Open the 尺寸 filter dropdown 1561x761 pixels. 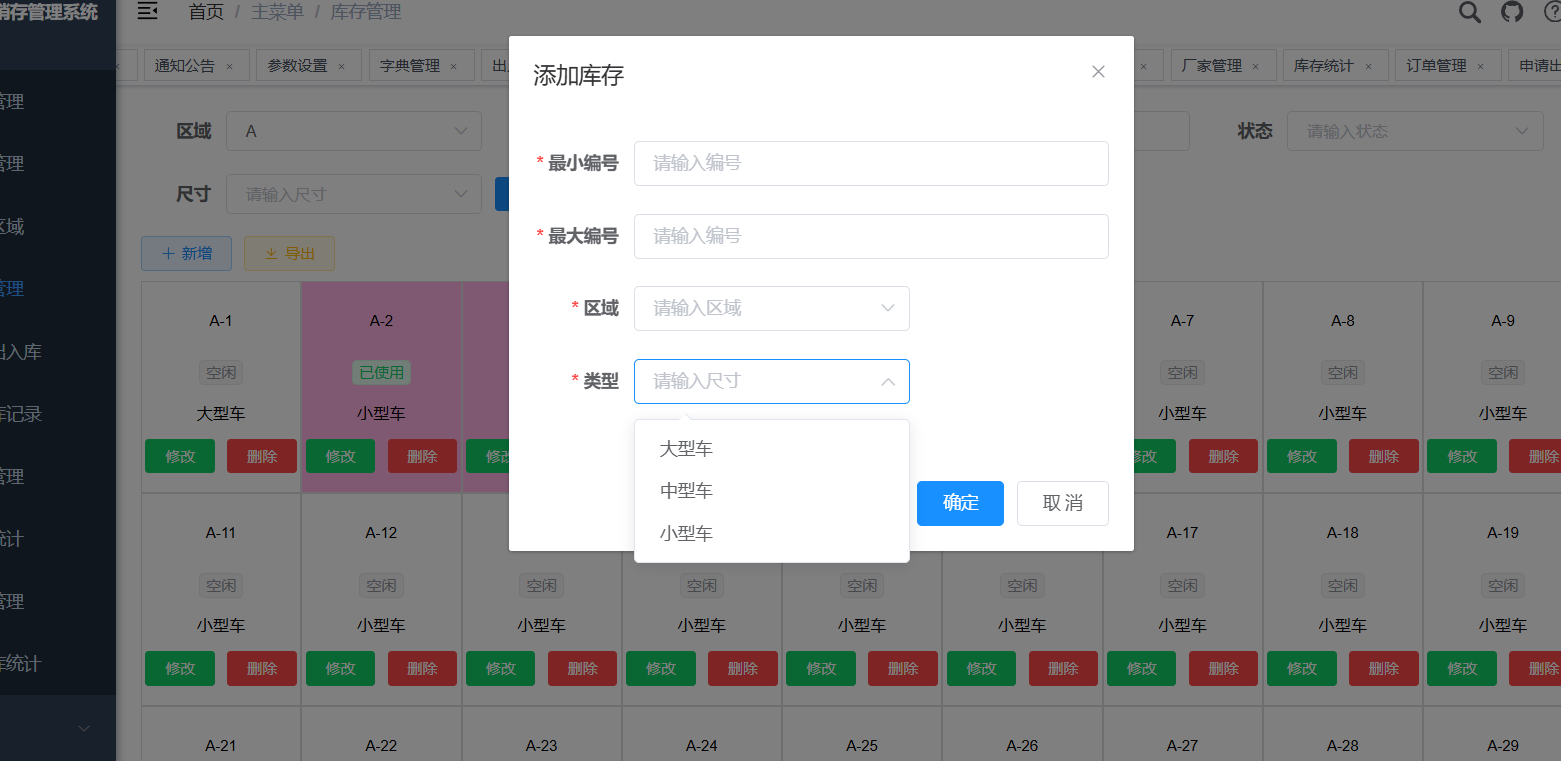pos(354,194)
